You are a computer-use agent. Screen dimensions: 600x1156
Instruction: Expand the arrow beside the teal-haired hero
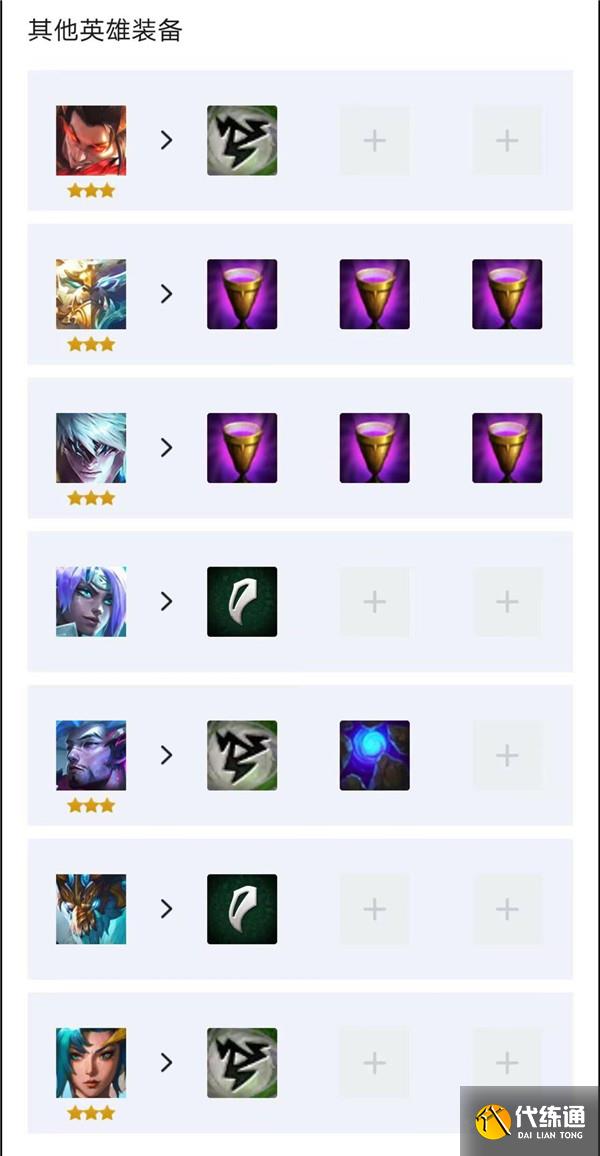[167, 1062]
